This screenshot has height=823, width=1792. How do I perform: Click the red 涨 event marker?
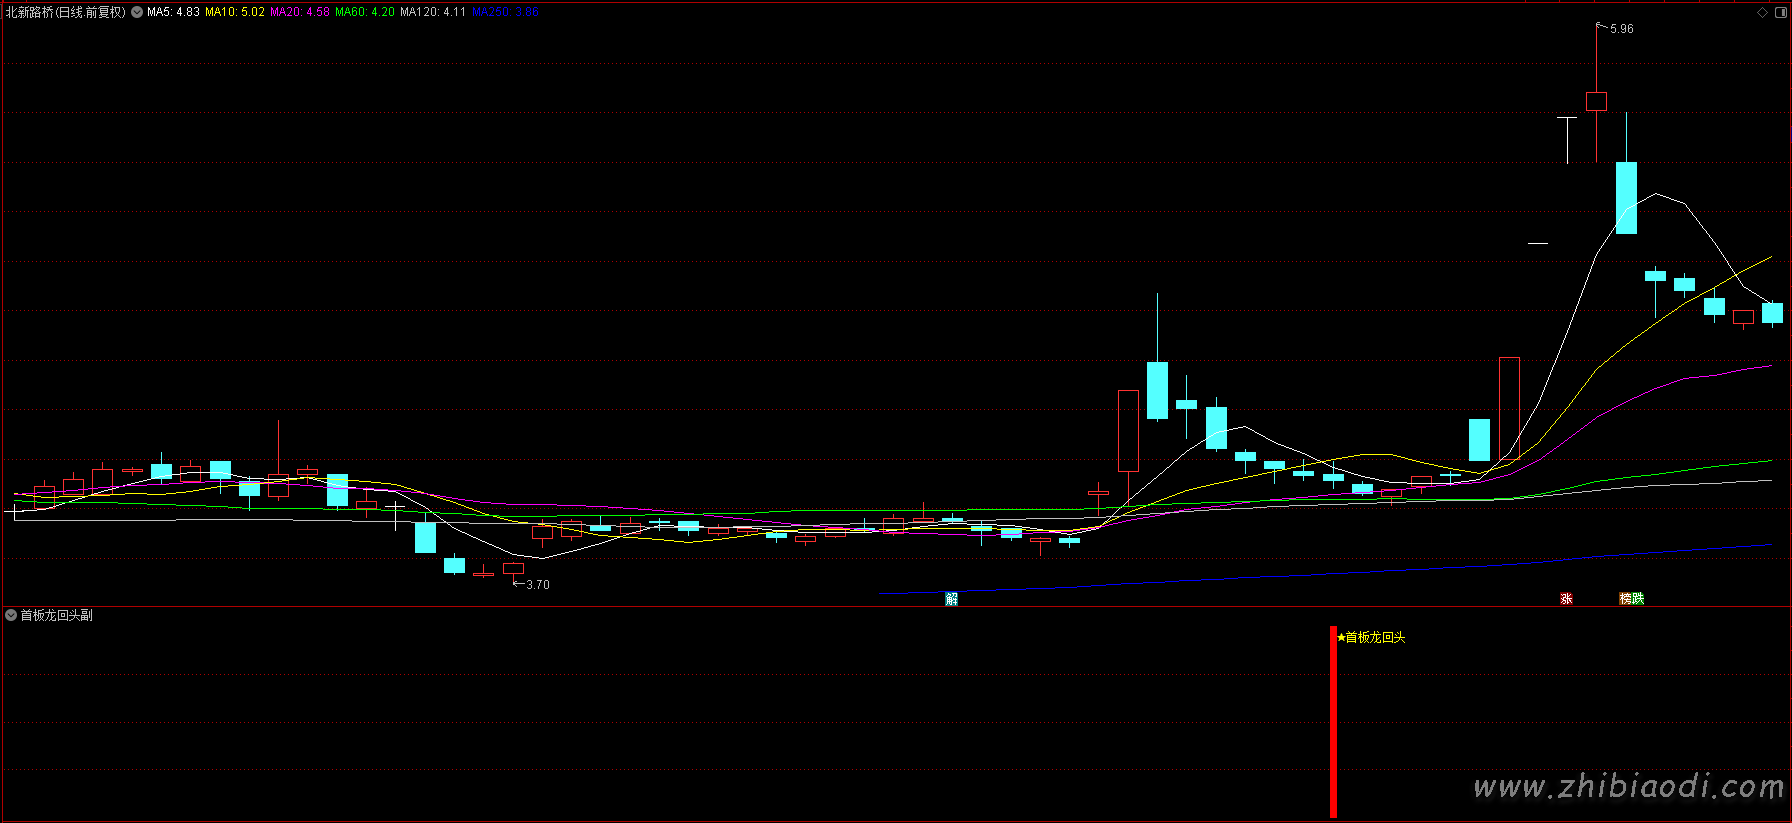(1566, 599)
